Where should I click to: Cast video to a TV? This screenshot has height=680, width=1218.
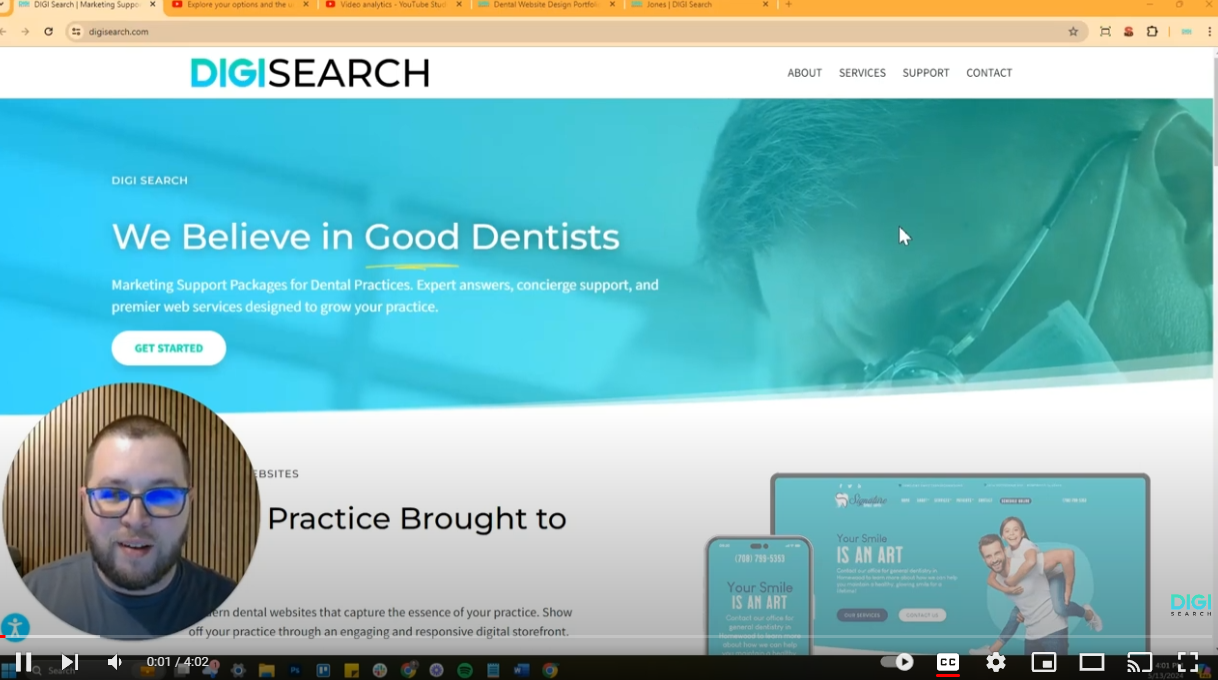coord(1140,662)
